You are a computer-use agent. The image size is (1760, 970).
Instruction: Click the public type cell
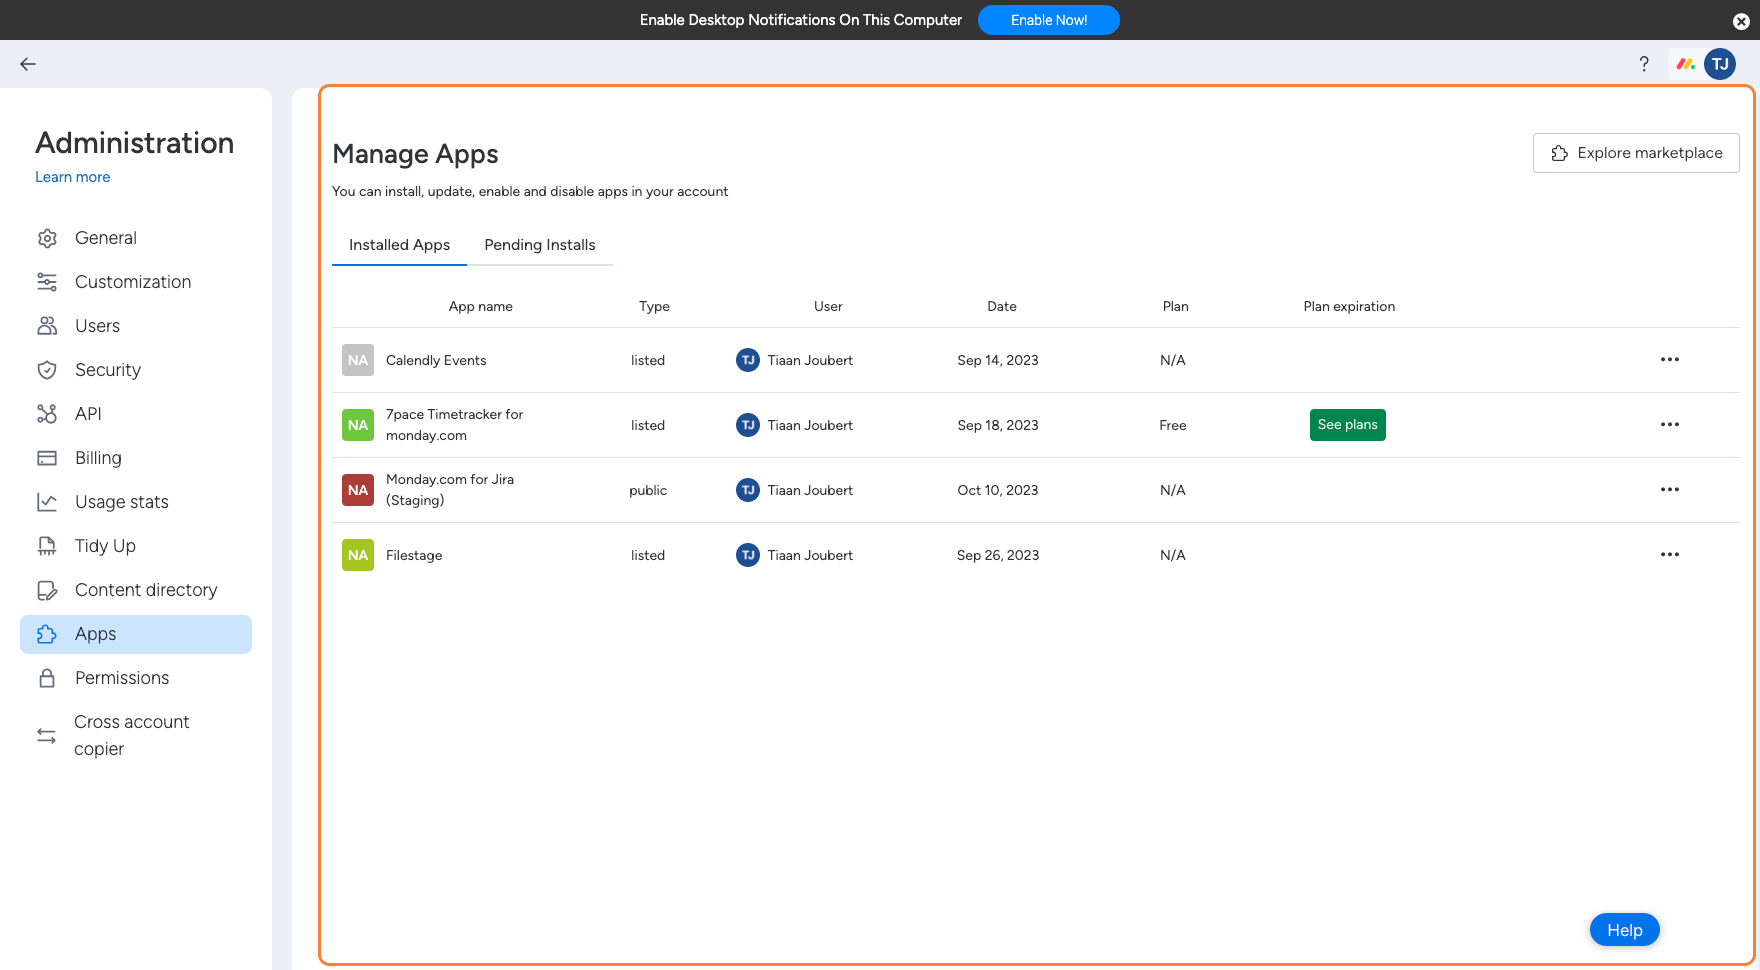(648, 490)
